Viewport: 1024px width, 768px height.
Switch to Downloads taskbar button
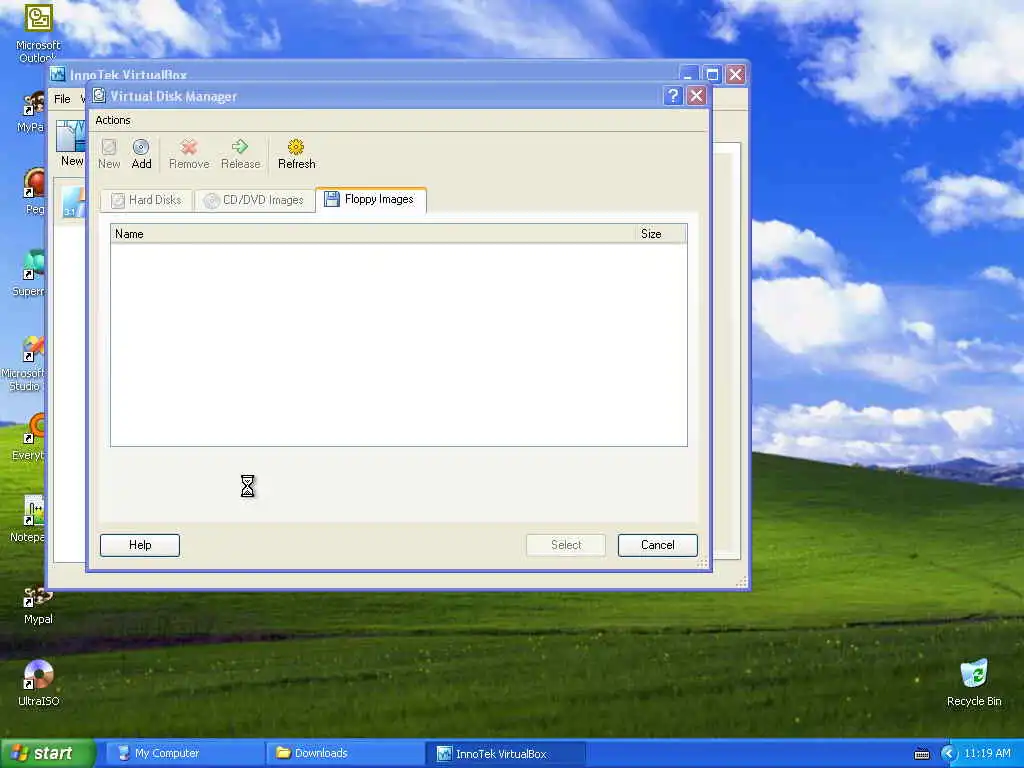click(344, 754)
